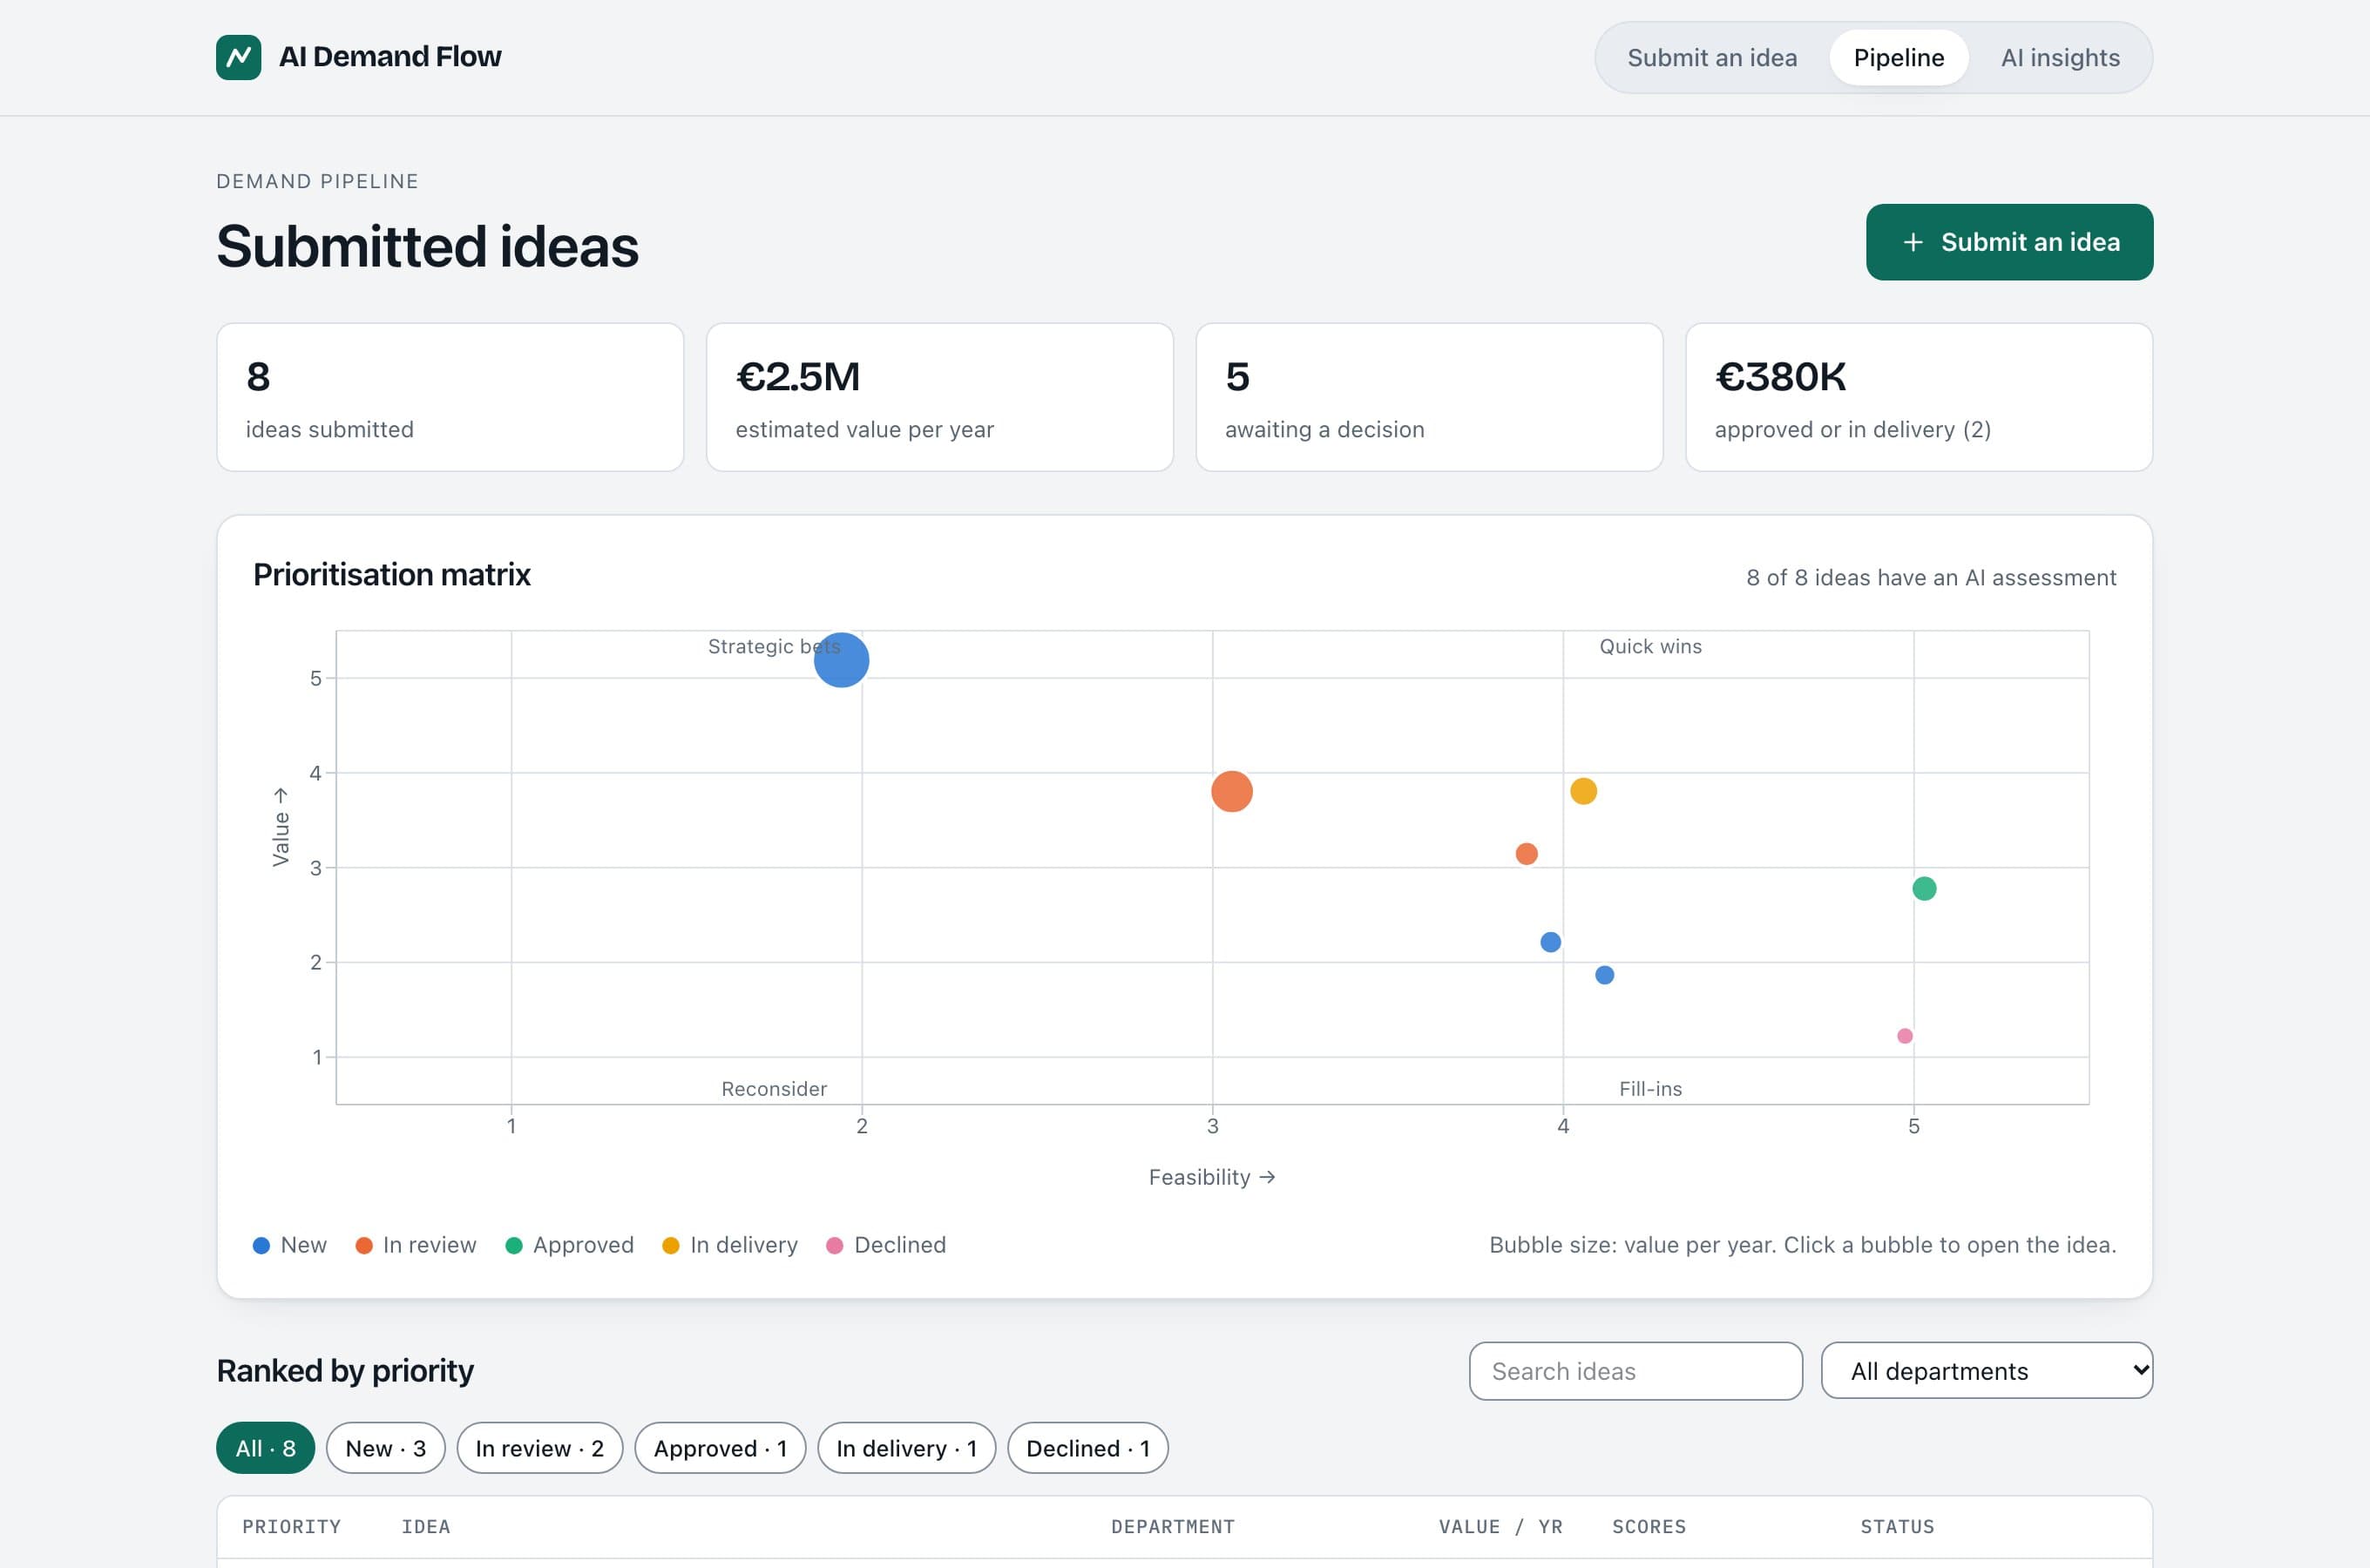Click the small orange In review bubble
The width and height of the screenshot is (2370, 1568).
1526,854
